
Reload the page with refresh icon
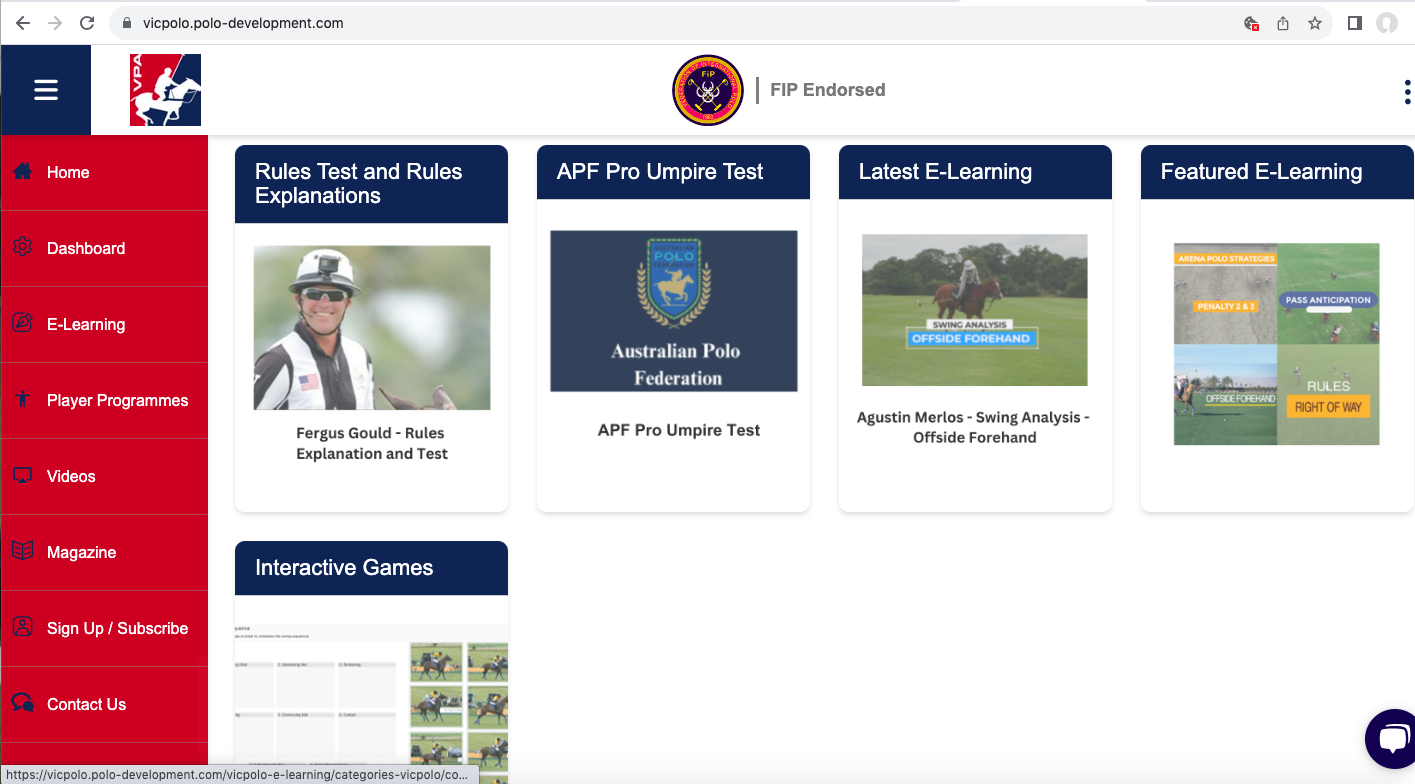click(x=87, y=23)
